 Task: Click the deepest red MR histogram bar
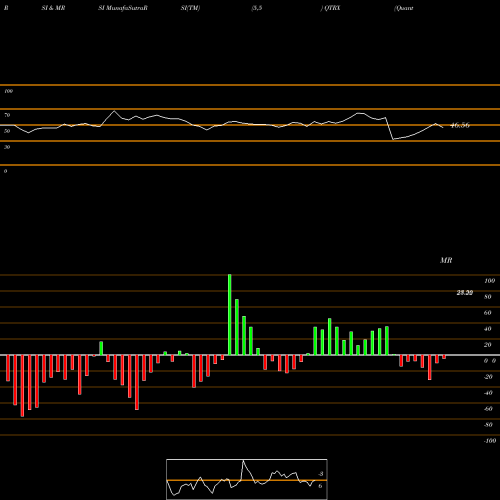[x=22, y=386]
